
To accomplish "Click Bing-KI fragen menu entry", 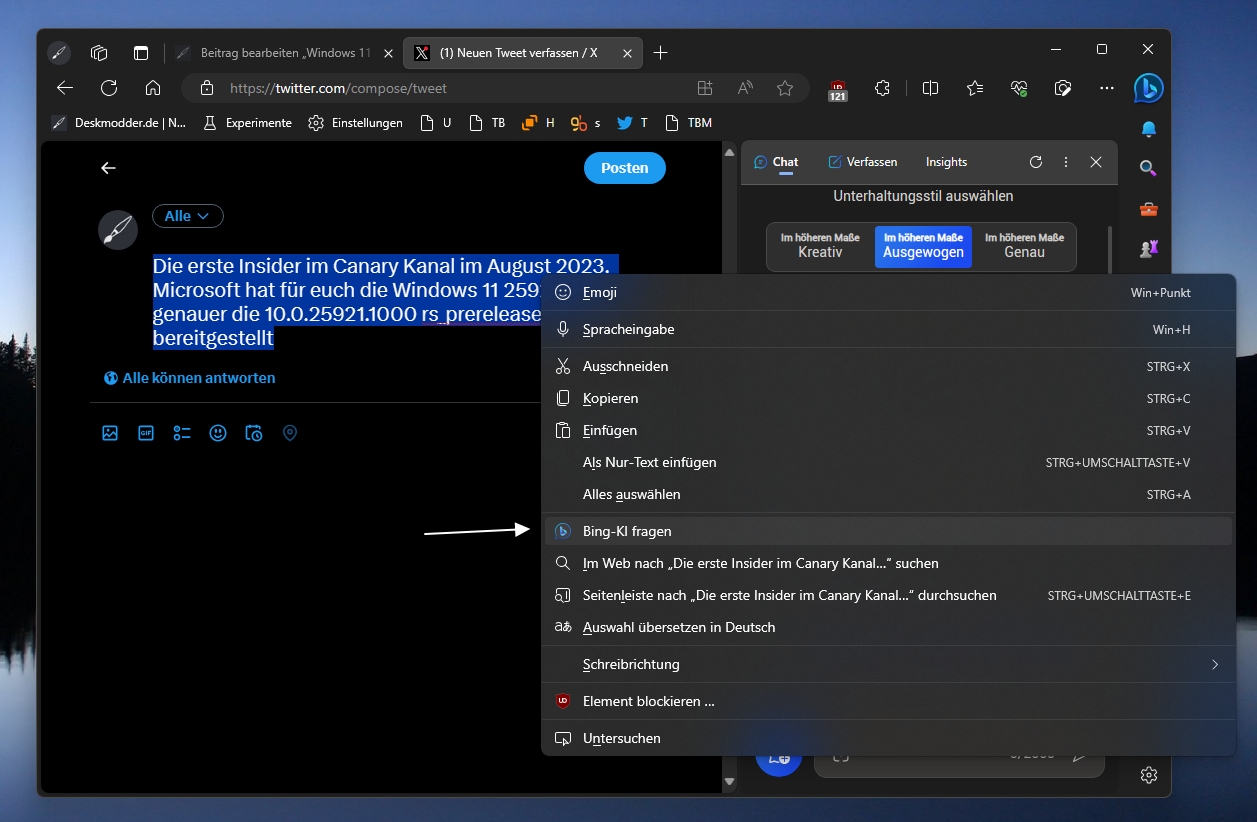I will pyautogui.click(x=888, y=531).
